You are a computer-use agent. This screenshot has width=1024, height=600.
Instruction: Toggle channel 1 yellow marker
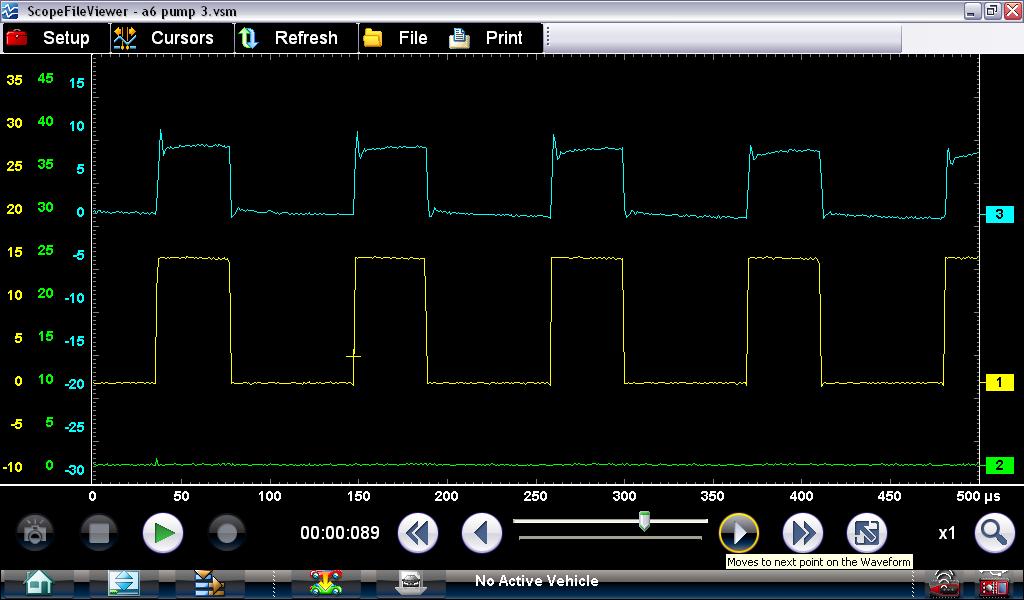pyautogui.click(x=999, y=383)
